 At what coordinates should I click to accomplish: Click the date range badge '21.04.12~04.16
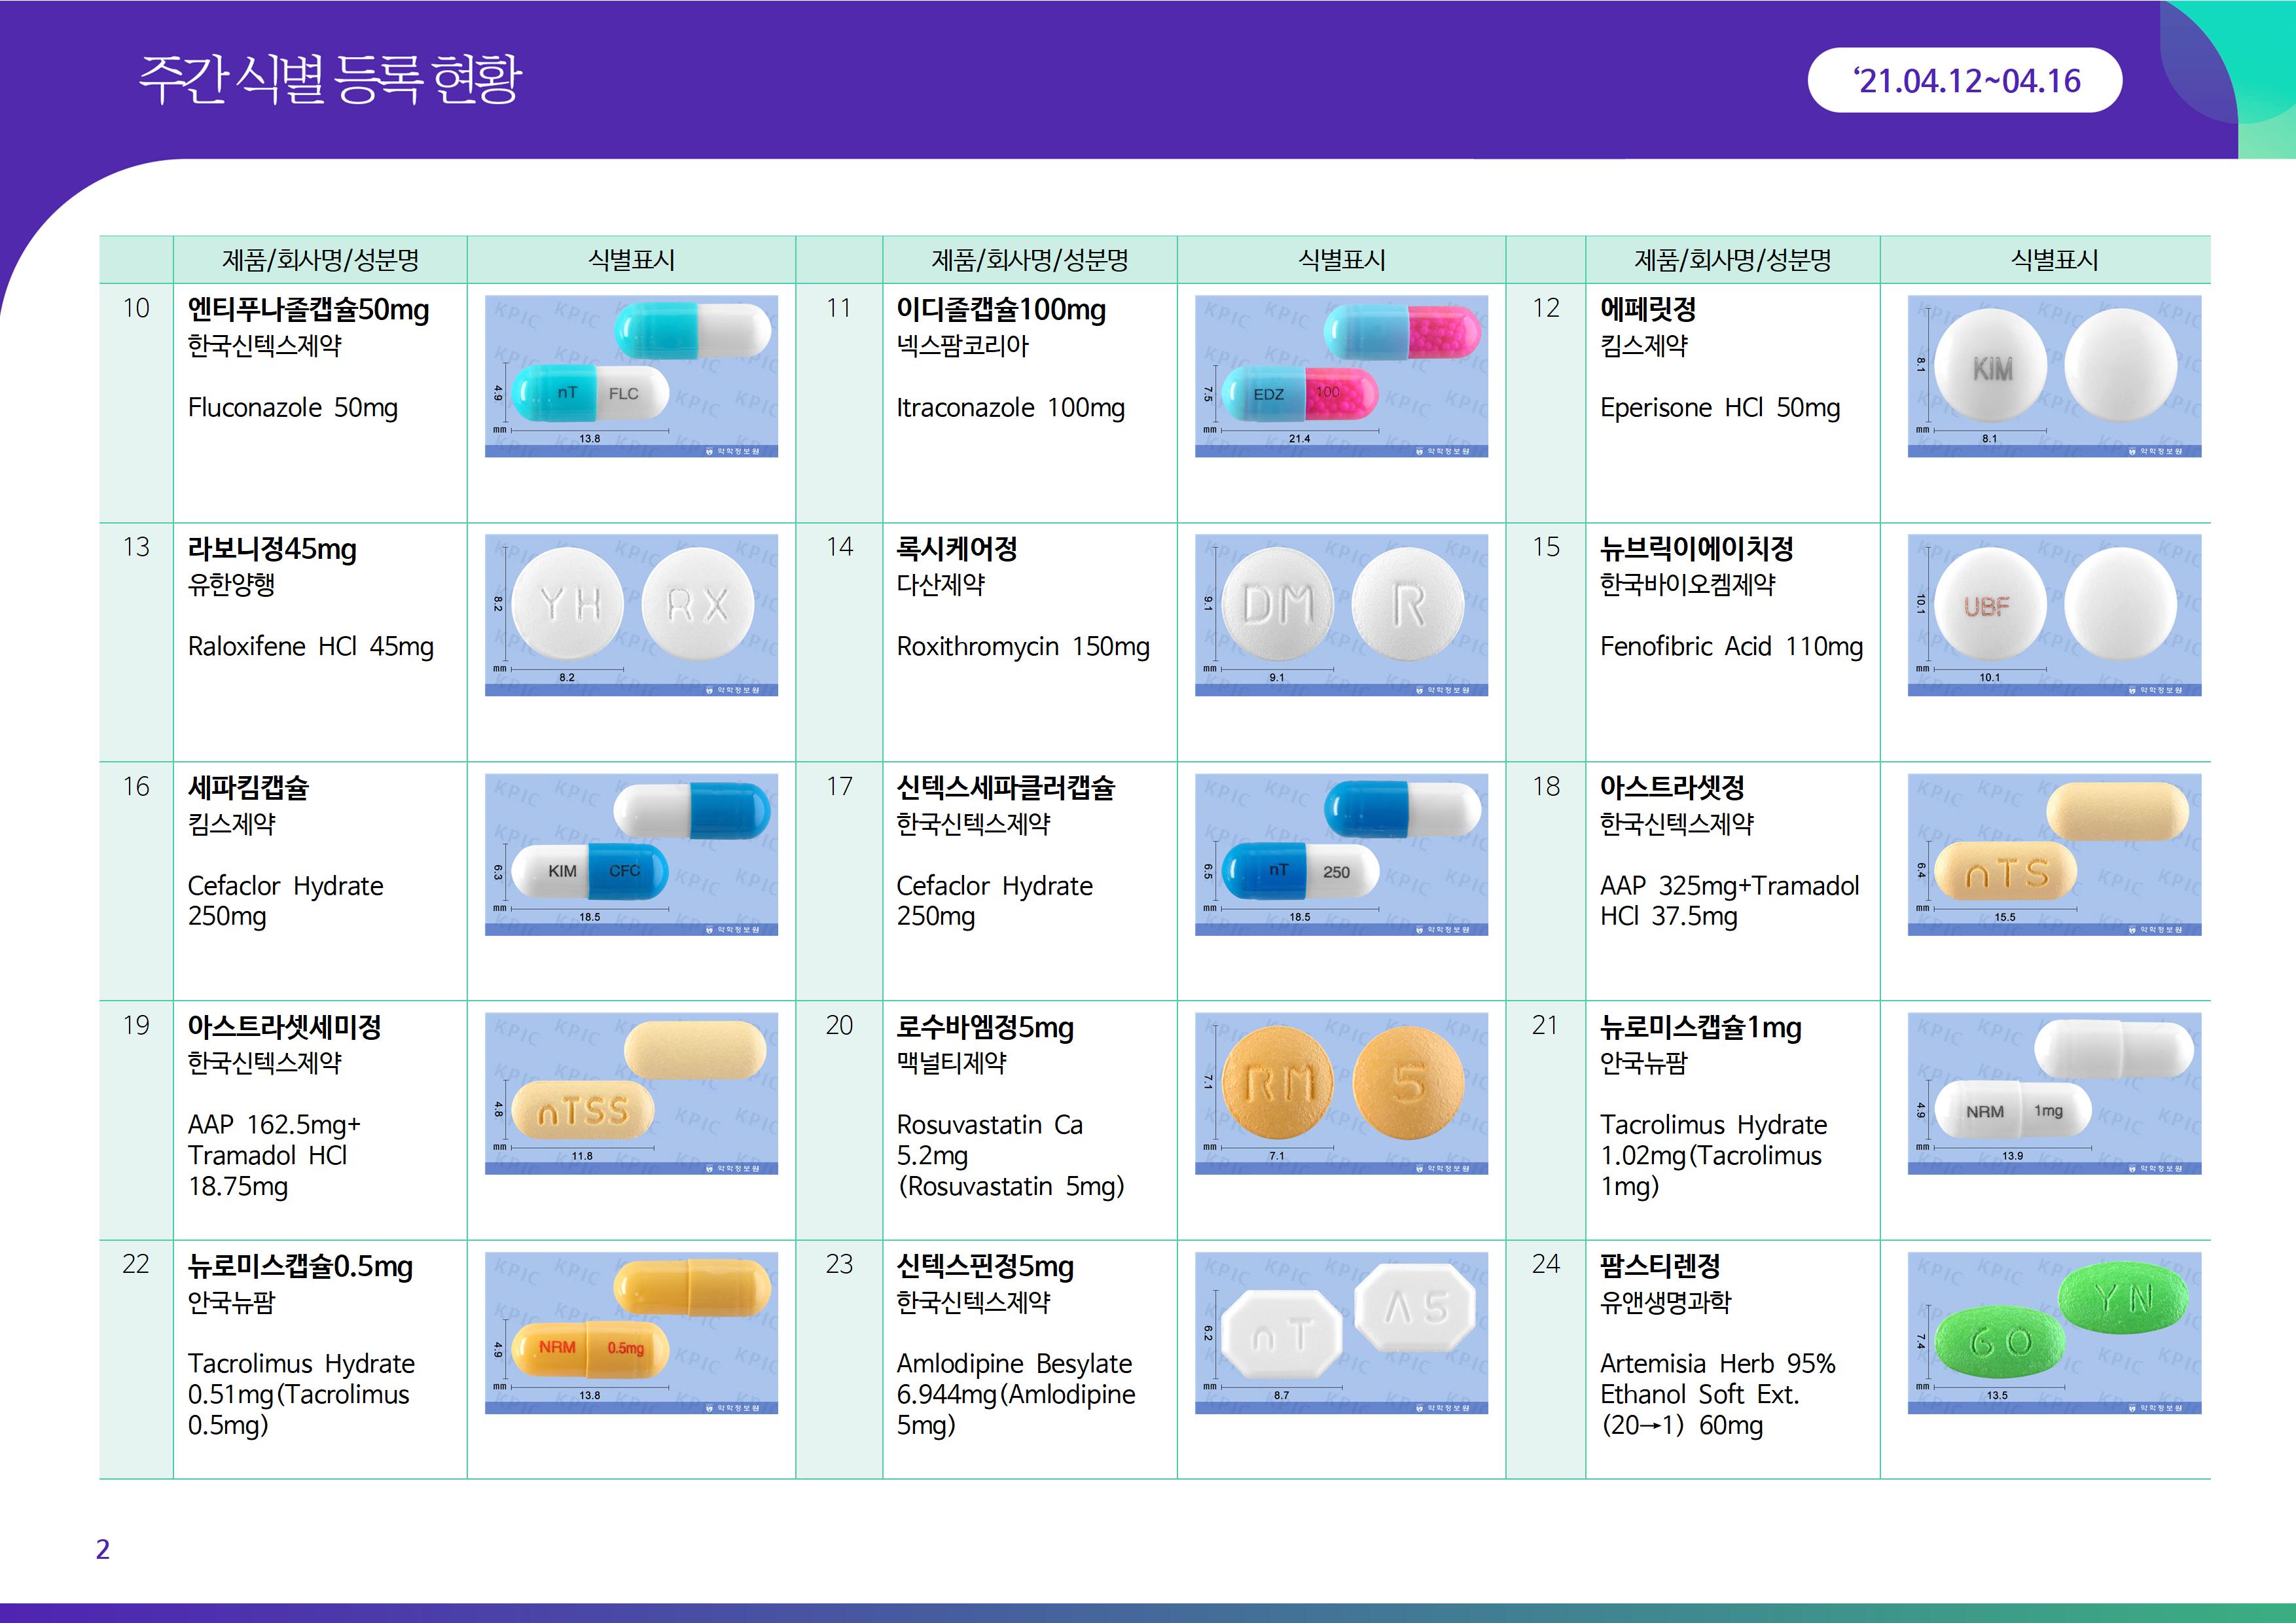(1964, 80)
